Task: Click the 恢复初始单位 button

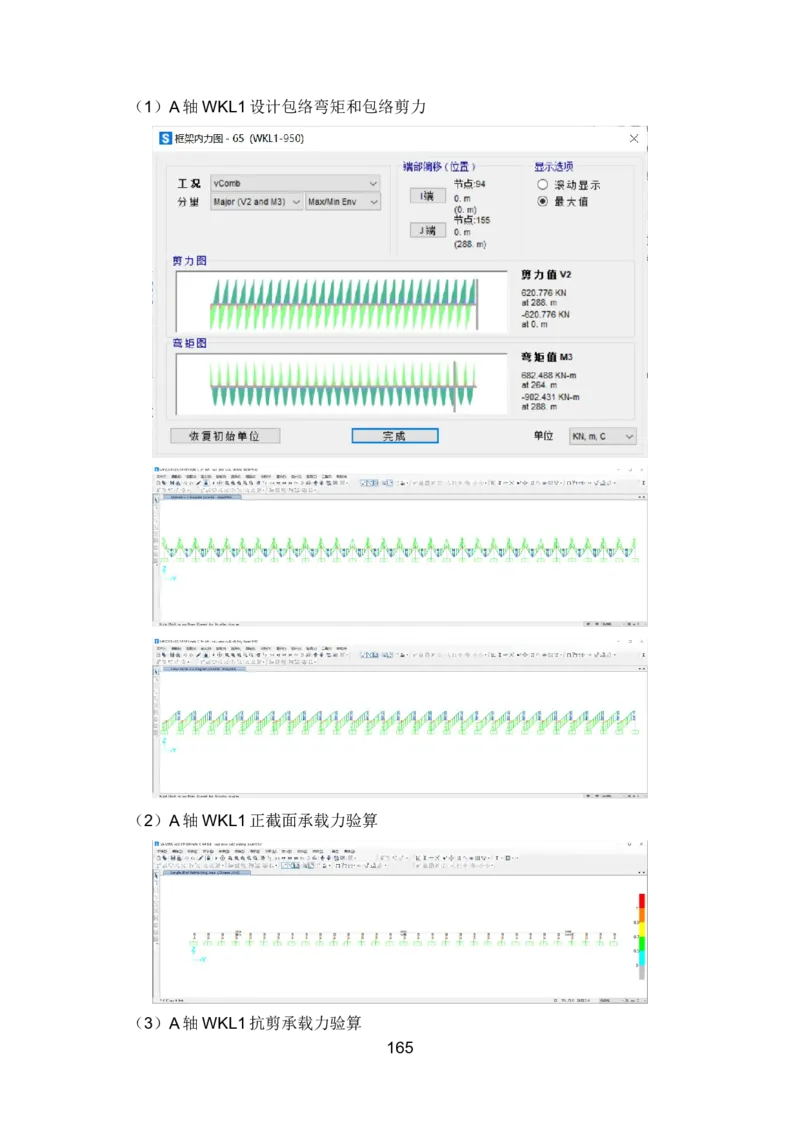Action: pos(222,435)
